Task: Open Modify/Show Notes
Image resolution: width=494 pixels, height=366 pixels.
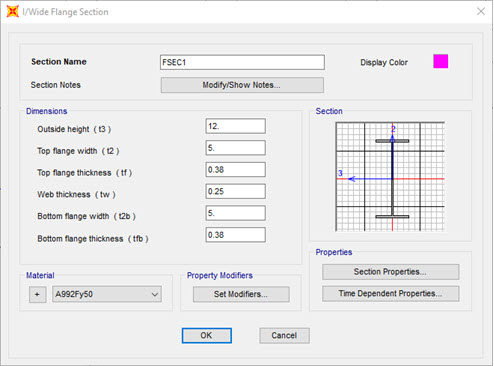Action: pyautogui.click(x=242, y=85)
